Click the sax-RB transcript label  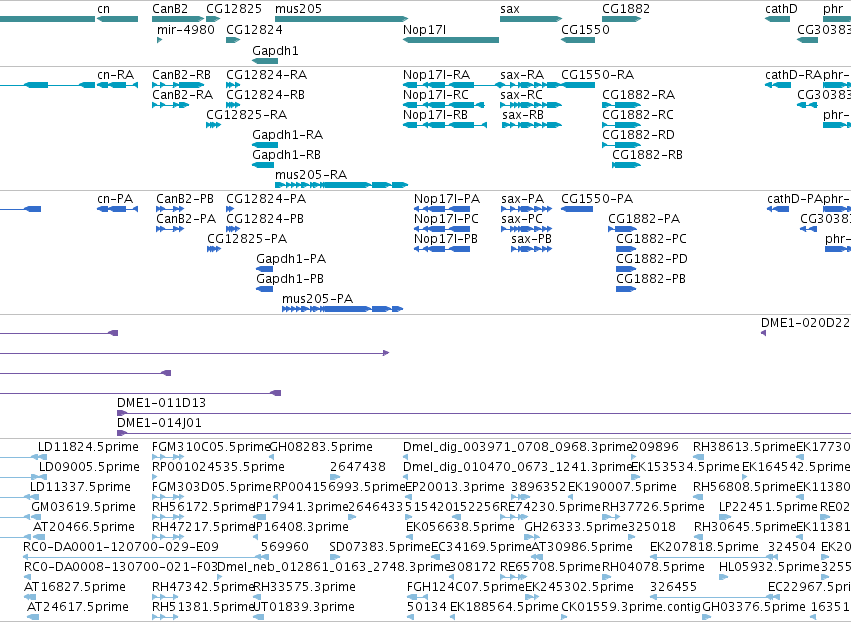523,115
